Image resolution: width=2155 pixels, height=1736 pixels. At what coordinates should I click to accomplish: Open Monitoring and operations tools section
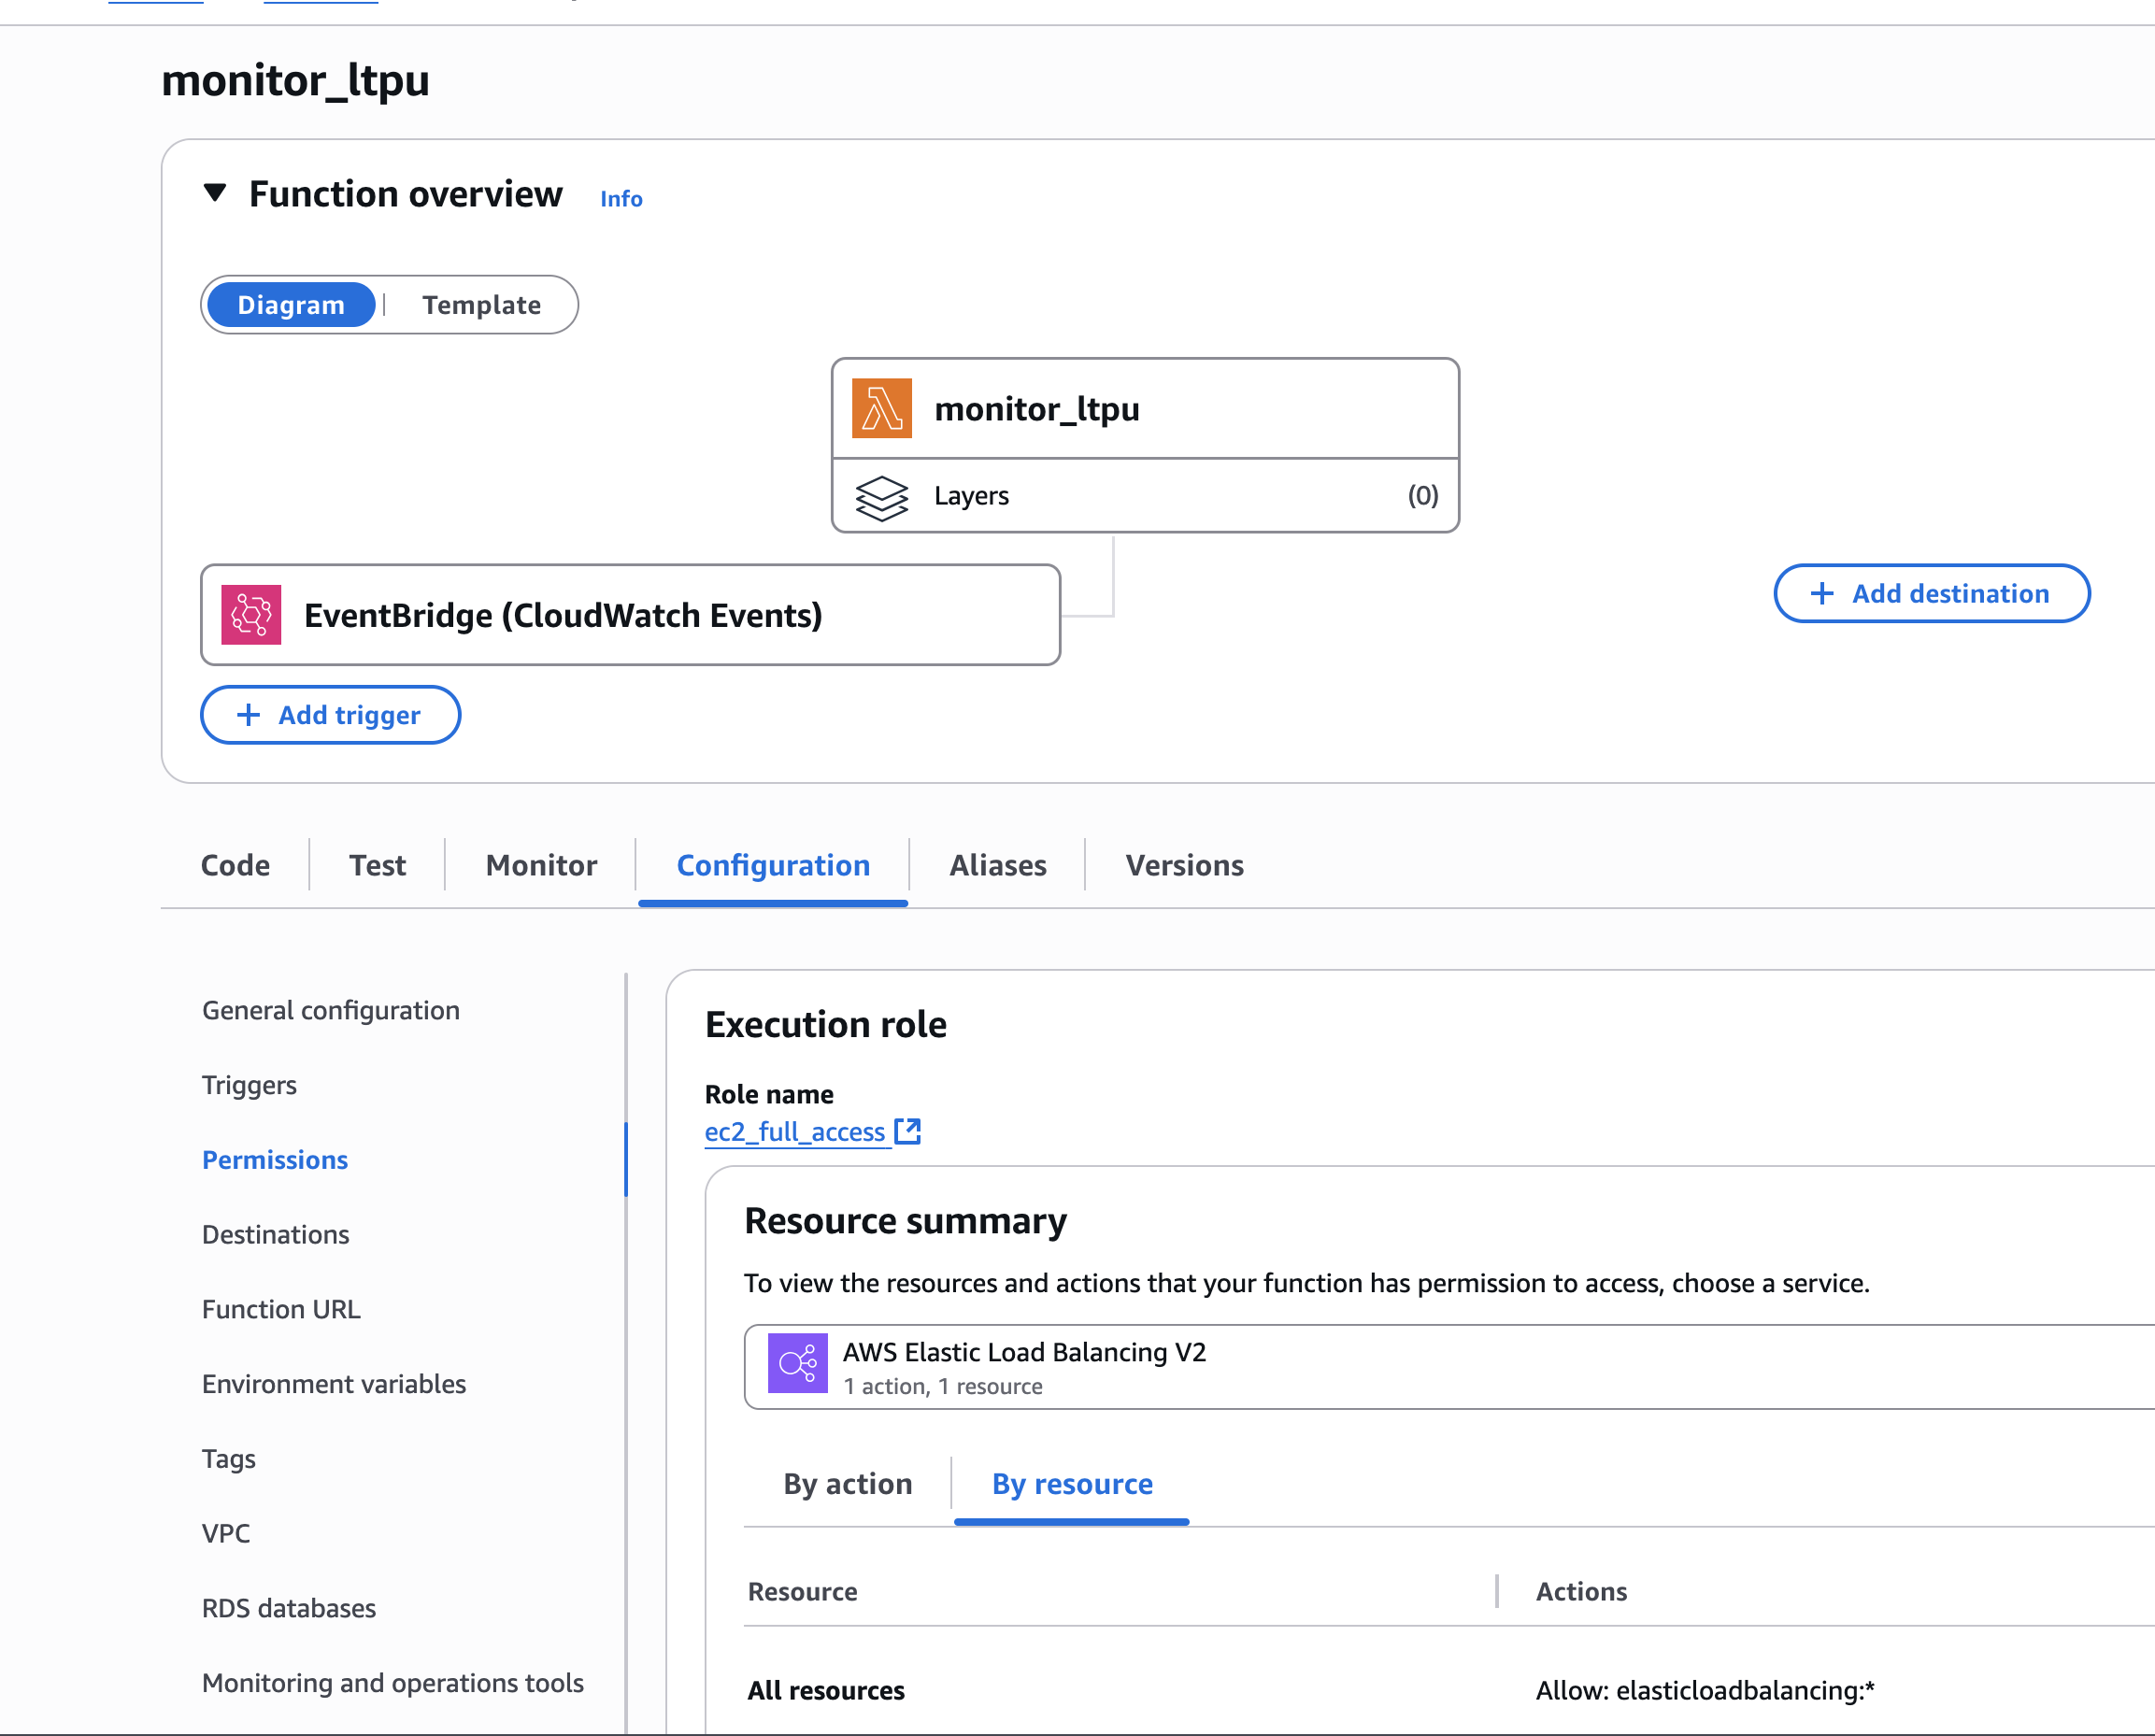[x=393, y=1683]
